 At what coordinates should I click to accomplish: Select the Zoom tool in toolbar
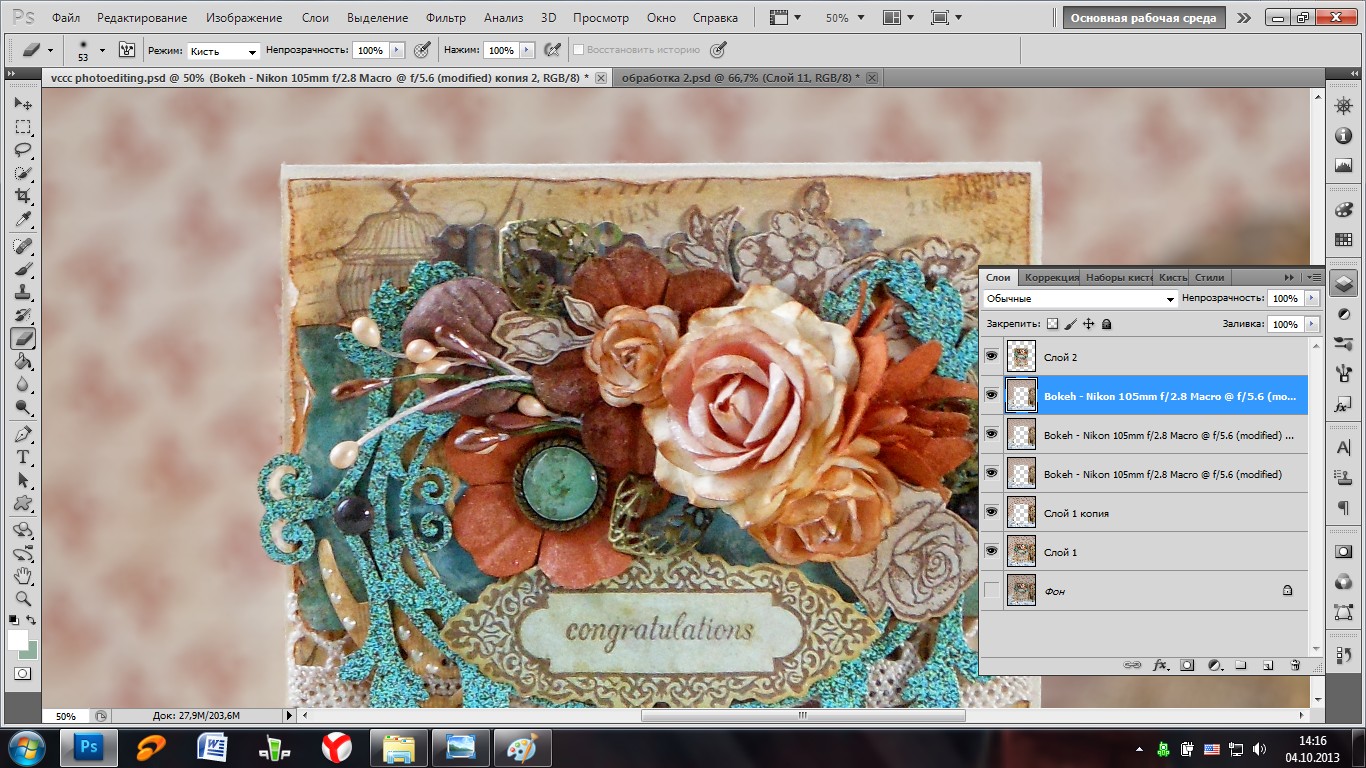pyautogui.click(x=23, y=598)
